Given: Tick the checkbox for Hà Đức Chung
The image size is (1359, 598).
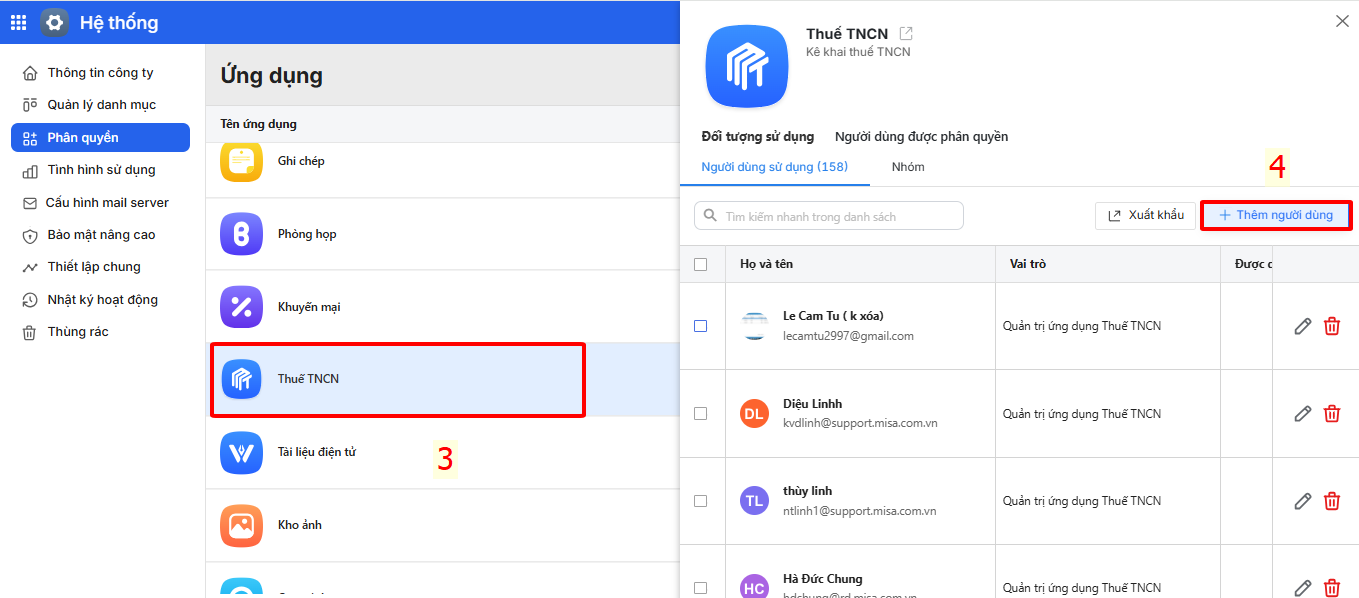Looking at the screenshot, I should 700,588.
